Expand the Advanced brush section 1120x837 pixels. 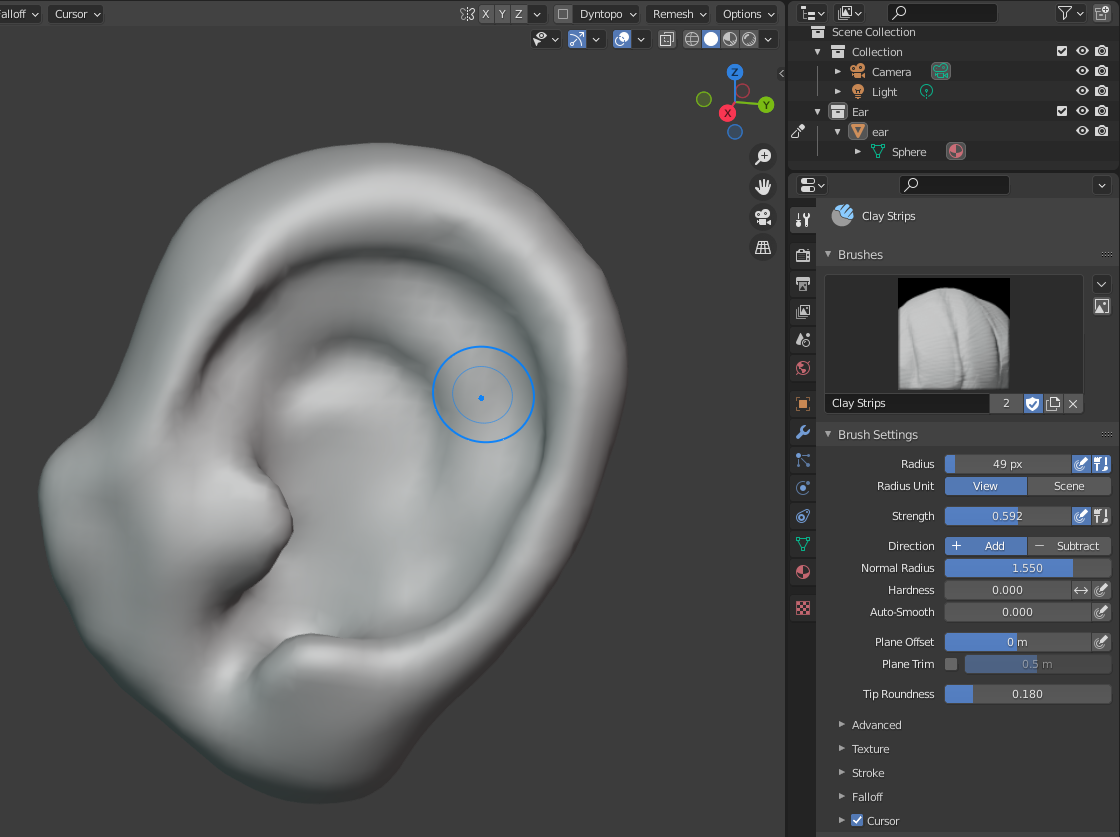tap(876, 725)
